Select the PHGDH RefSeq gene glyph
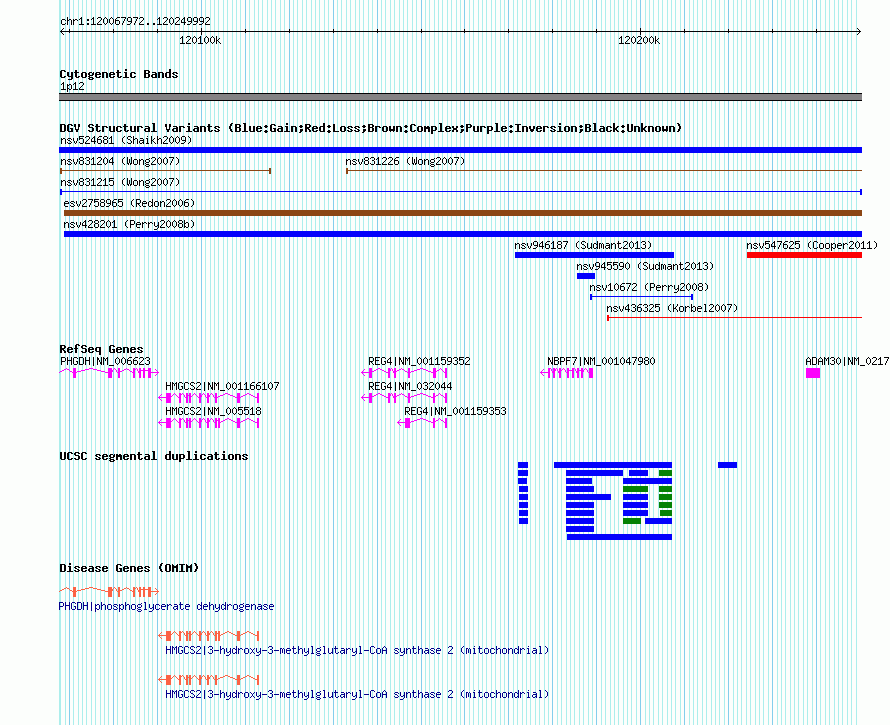This screenshot has width=890, height=725. [x=109, y=372]
